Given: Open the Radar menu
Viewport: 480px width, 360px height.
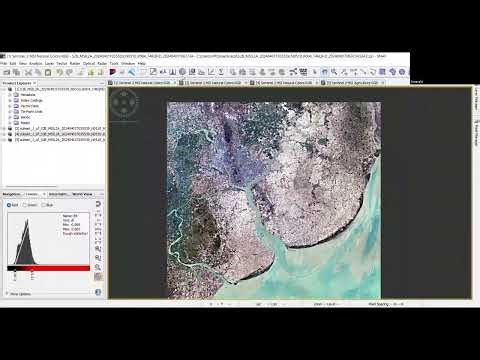Looking at the screenshot, I should coord(102,63).
